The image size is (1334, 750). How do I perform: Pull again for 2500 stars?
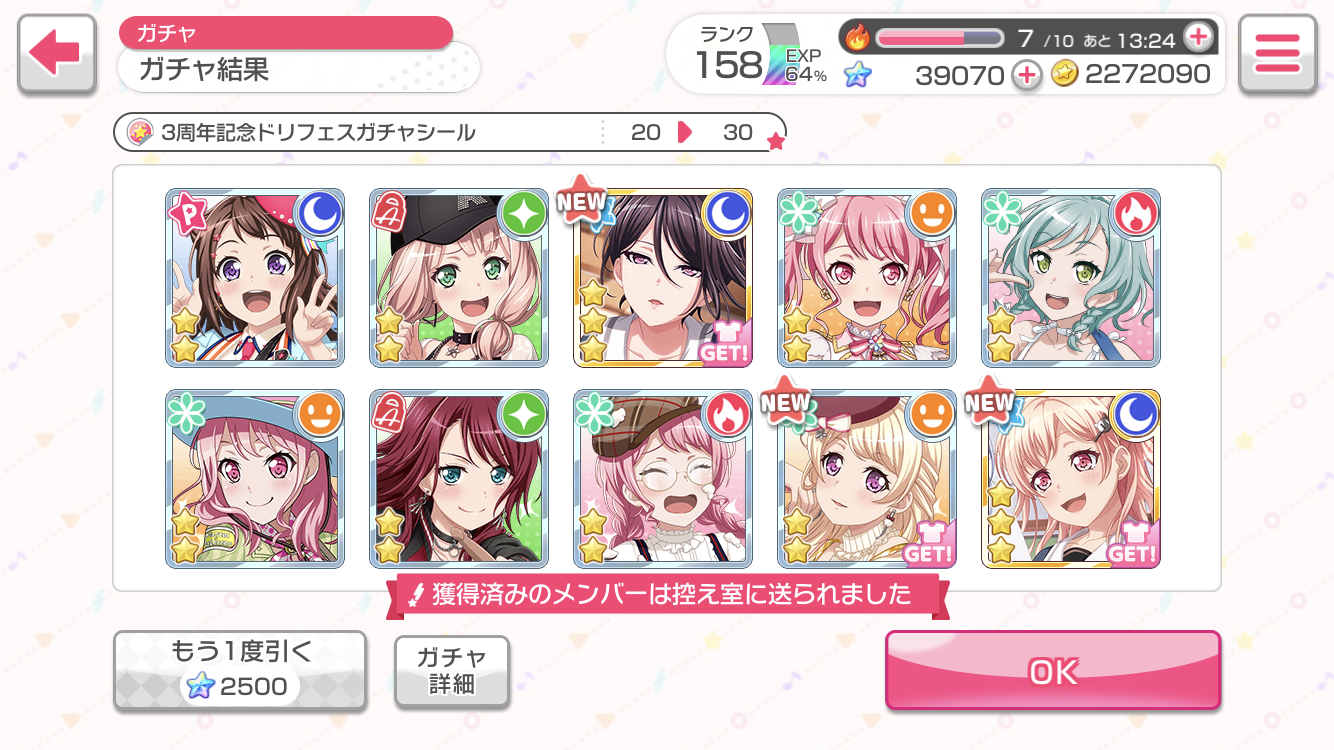240,671
